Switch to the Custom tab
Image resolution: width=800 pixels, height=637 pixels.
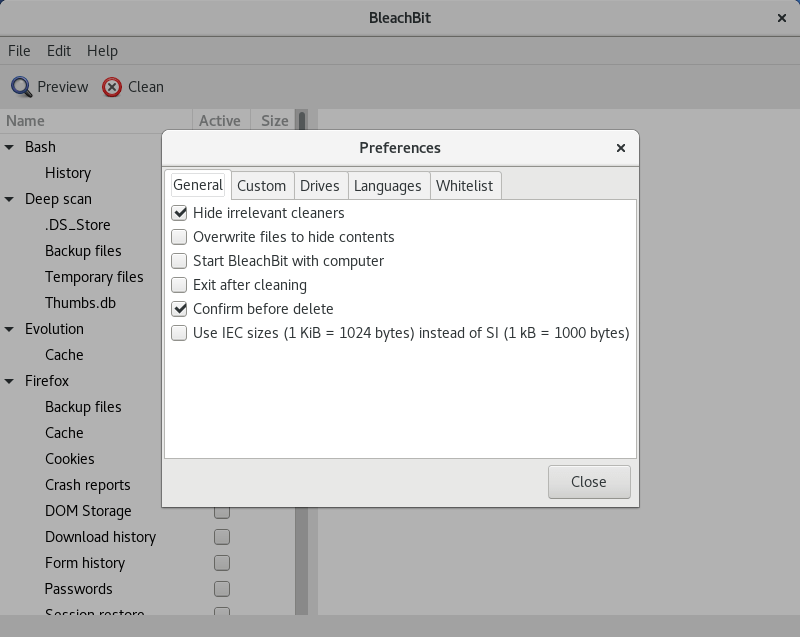click(x=262, y=185)
